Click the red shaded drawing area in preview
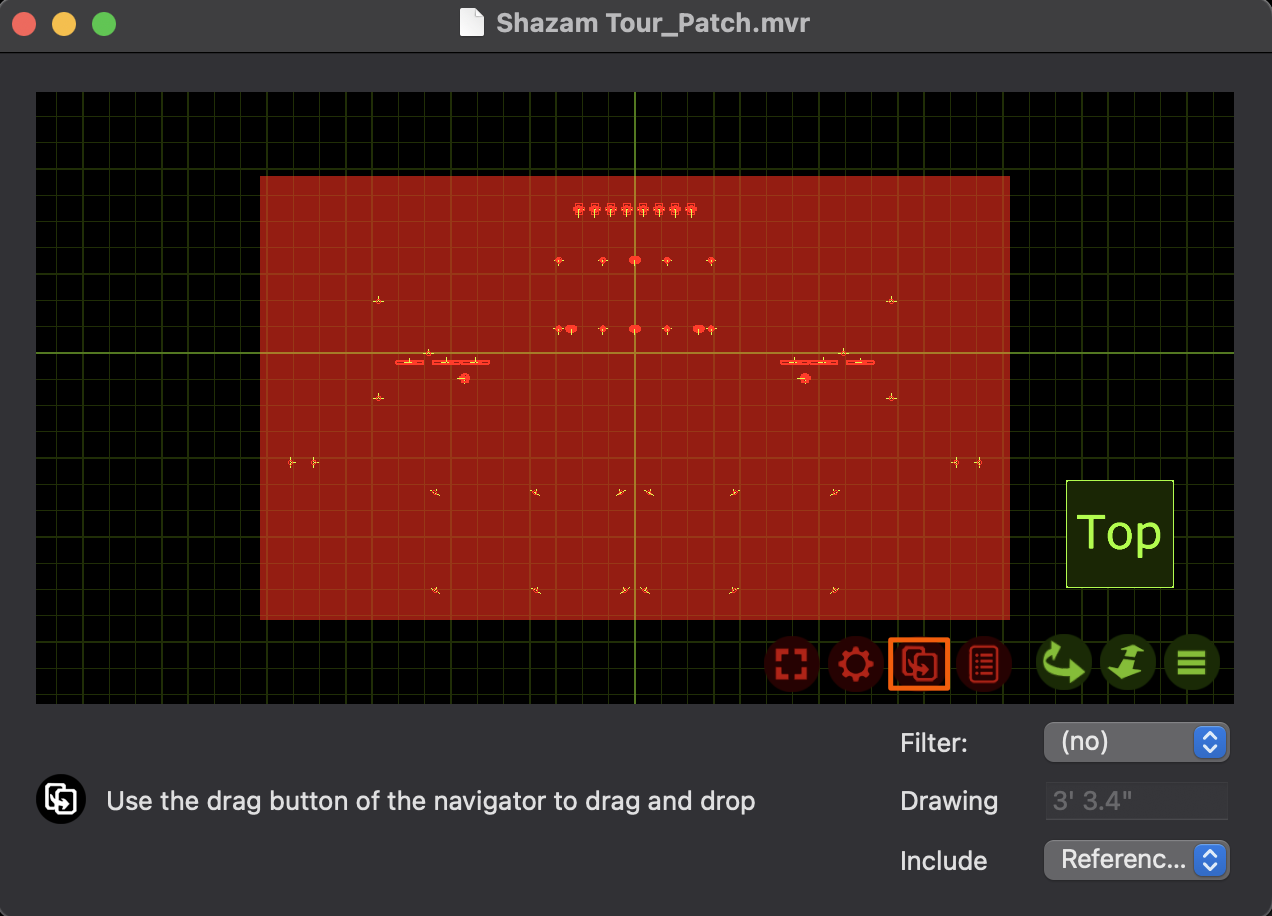Viewport: 1272px width, 916px height. 500,540
